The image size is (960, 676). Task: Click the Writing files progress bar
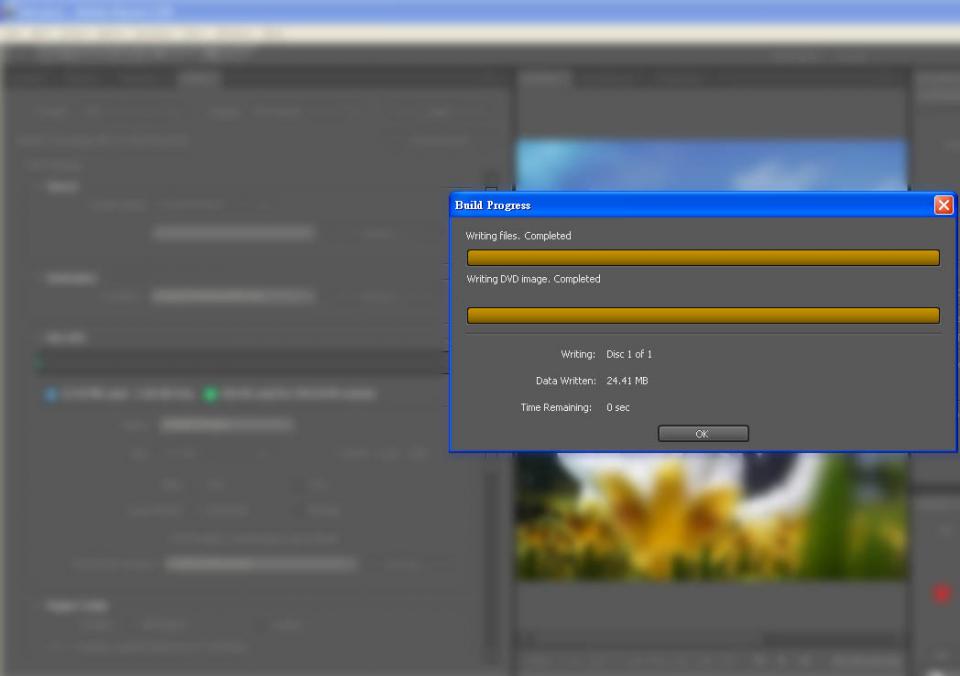click(x=703, y=257)
